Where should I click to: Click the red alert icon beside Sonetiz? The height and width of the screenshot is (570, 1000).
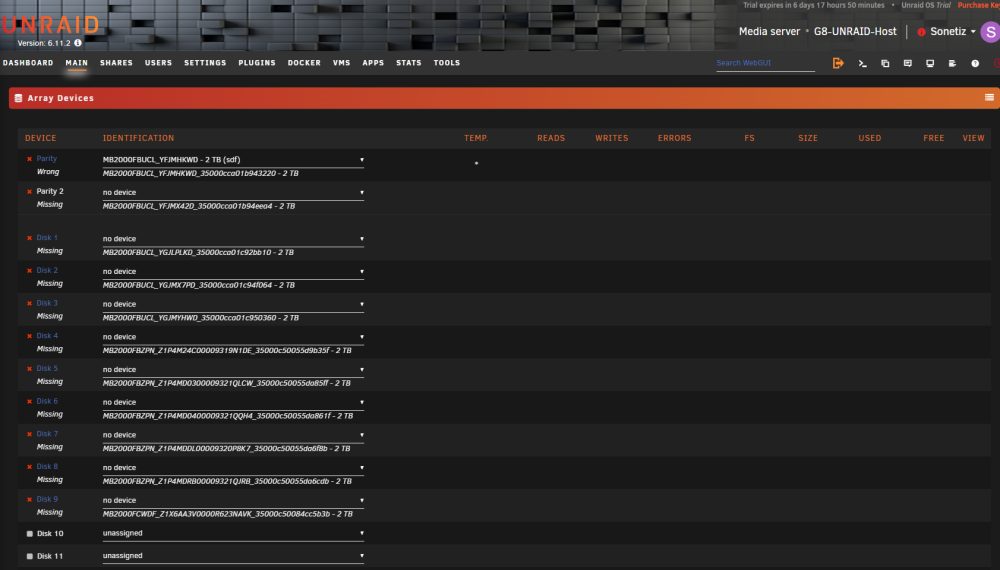pyautogui.click(x=921, y=32)
